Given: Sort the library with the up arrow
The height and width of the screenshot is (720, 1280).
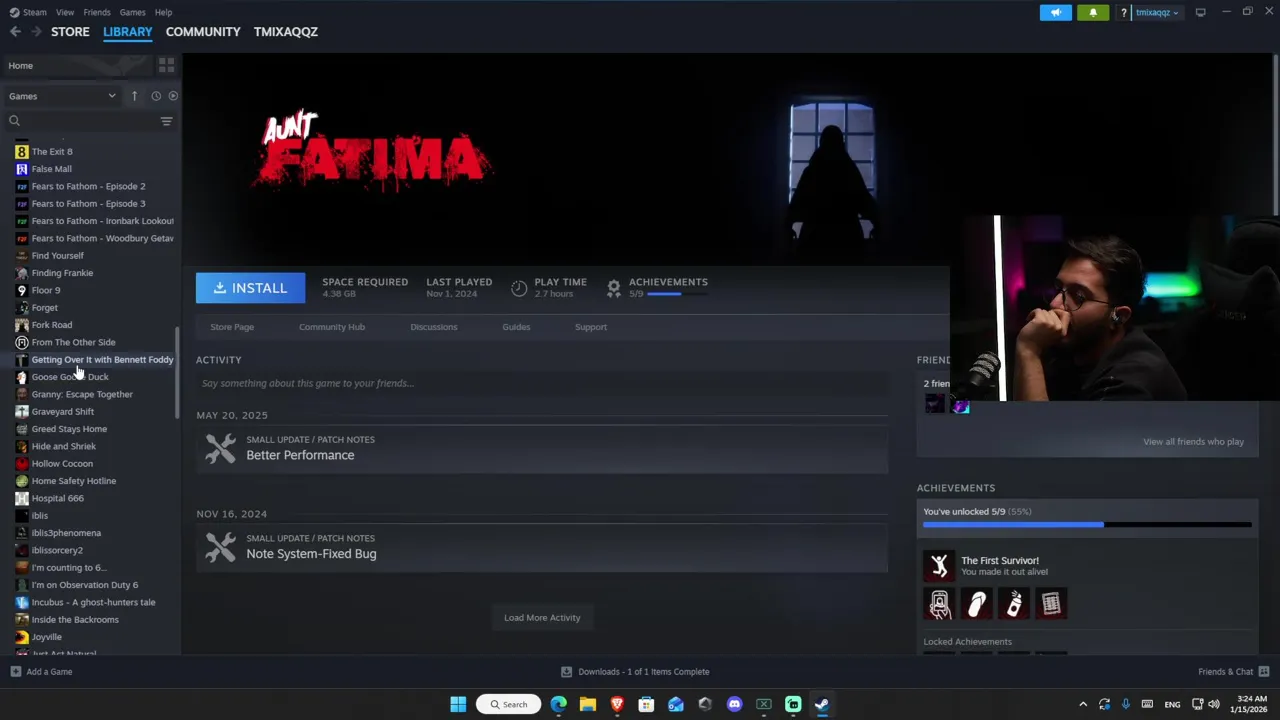Looking at the screenshot, I should pos(134,96).
